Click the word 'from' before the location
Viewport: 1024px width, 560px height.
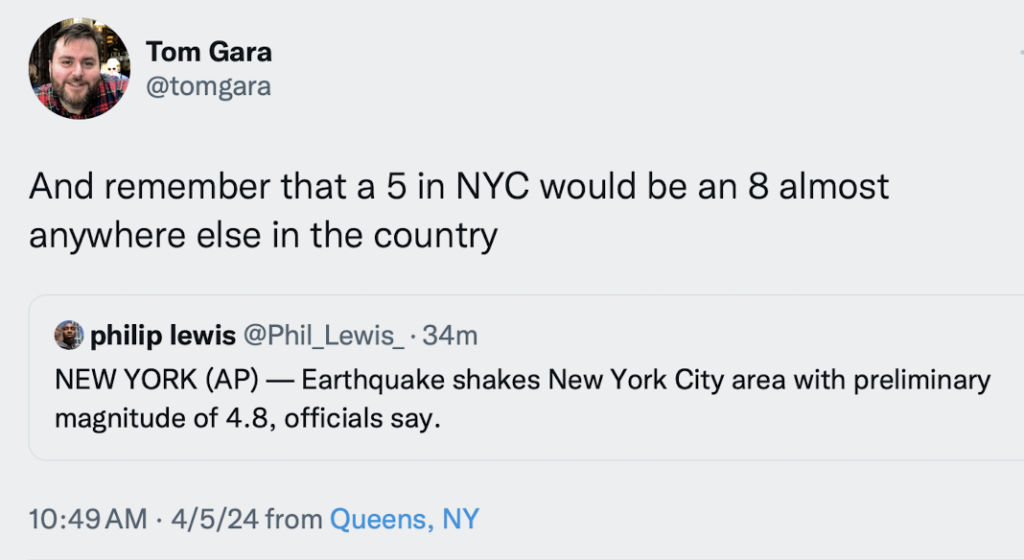[294, 519]
